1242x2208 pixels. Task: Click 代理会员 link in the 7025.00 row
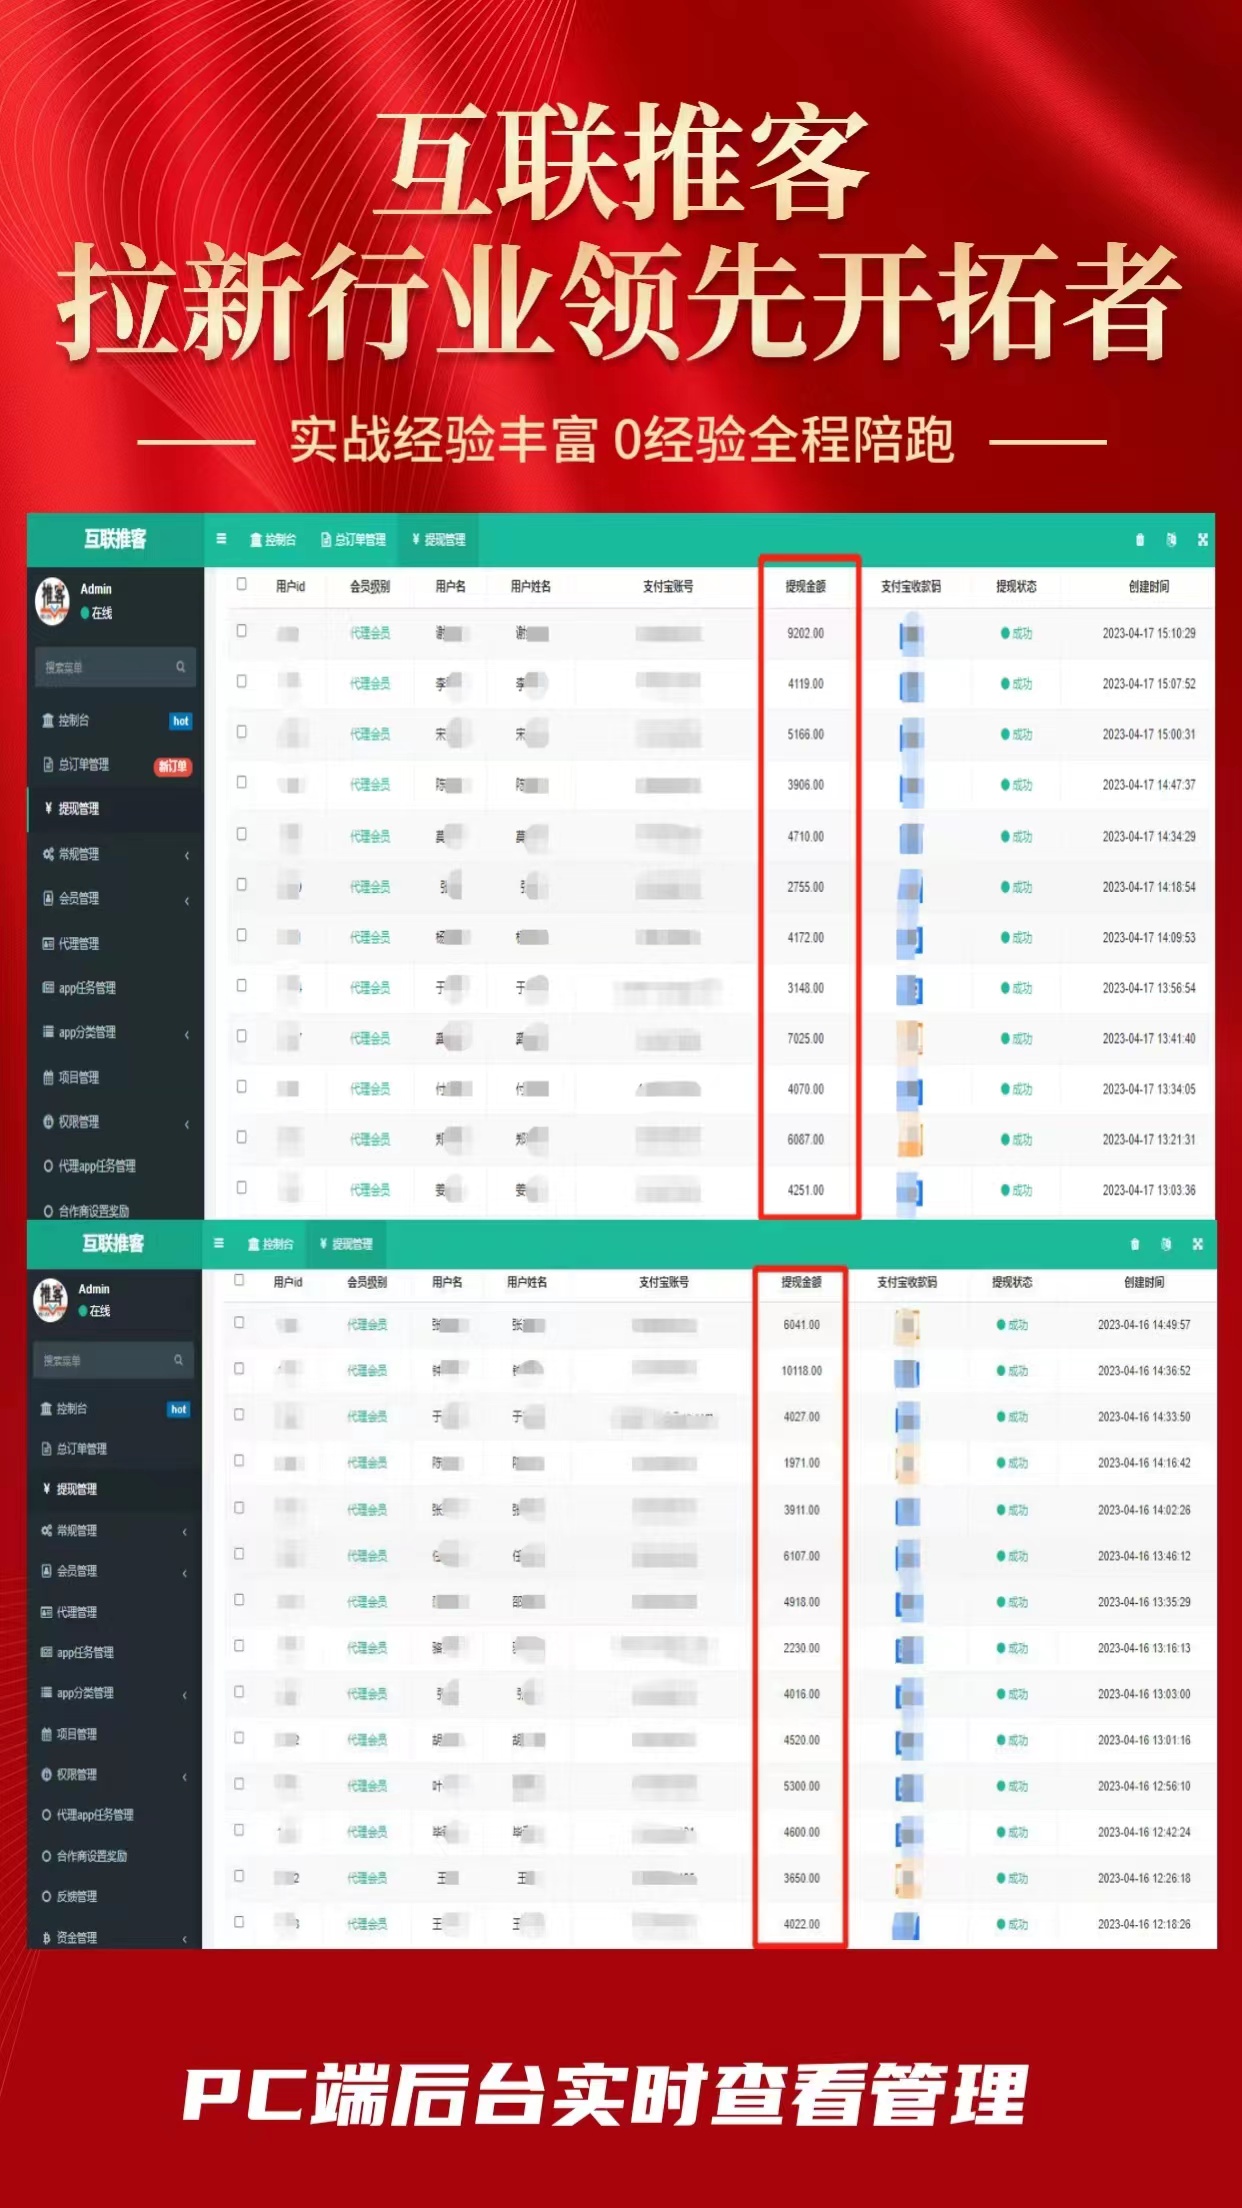click(369, 1038)
